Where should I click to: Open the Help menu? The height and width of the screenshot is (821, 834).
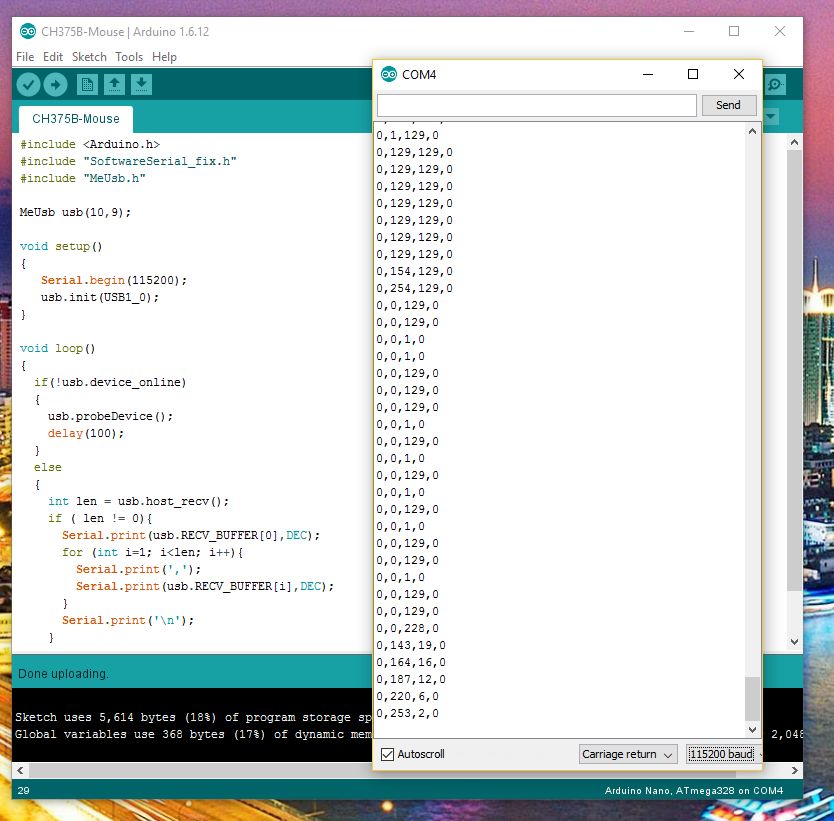pyautogui.click(x=164, y=57)
